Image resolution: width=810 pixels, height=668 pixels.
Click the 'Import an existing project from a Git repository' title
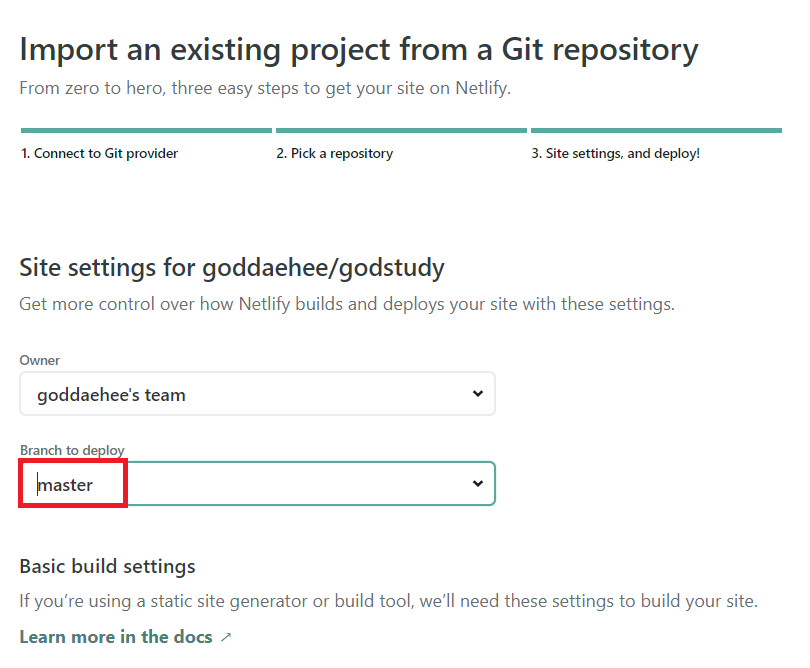pyautogui.click(x=359, y=50)
